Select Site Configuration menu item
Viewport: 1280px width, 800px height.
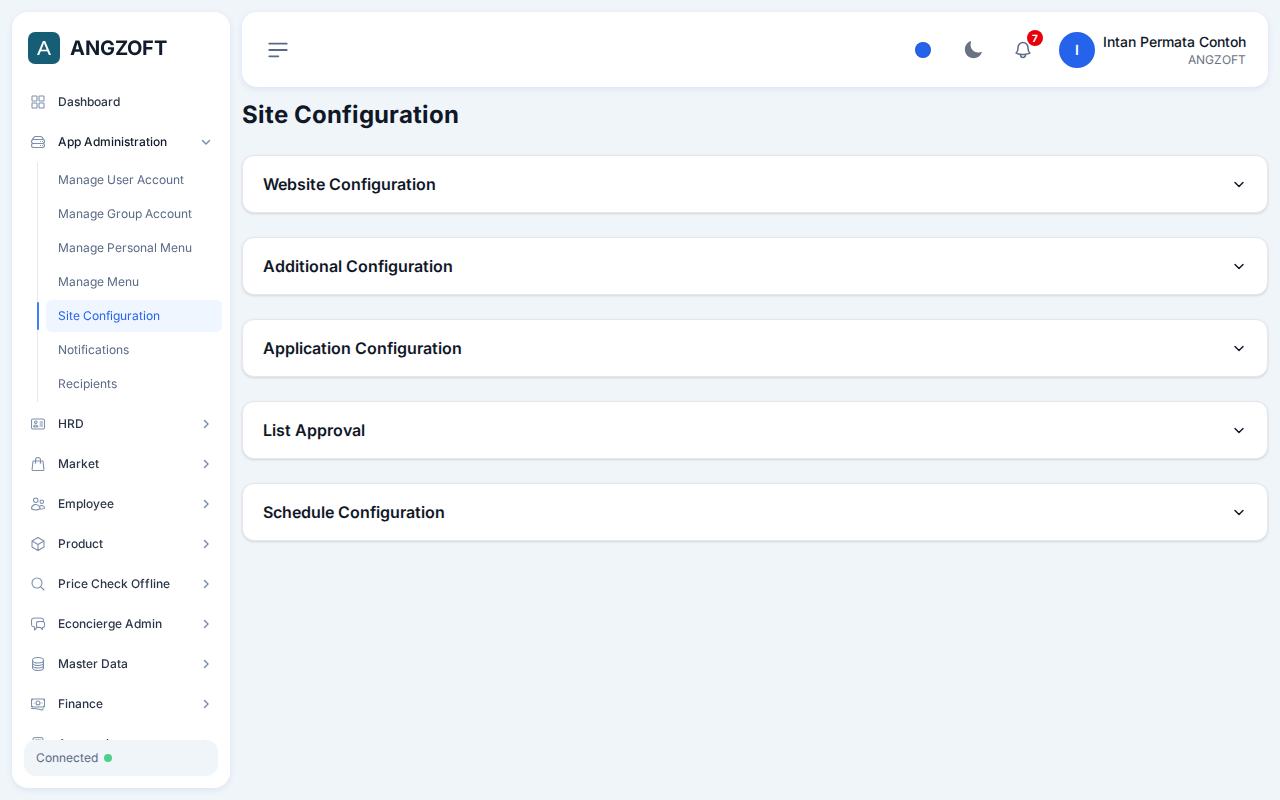[x=134, y=316]
